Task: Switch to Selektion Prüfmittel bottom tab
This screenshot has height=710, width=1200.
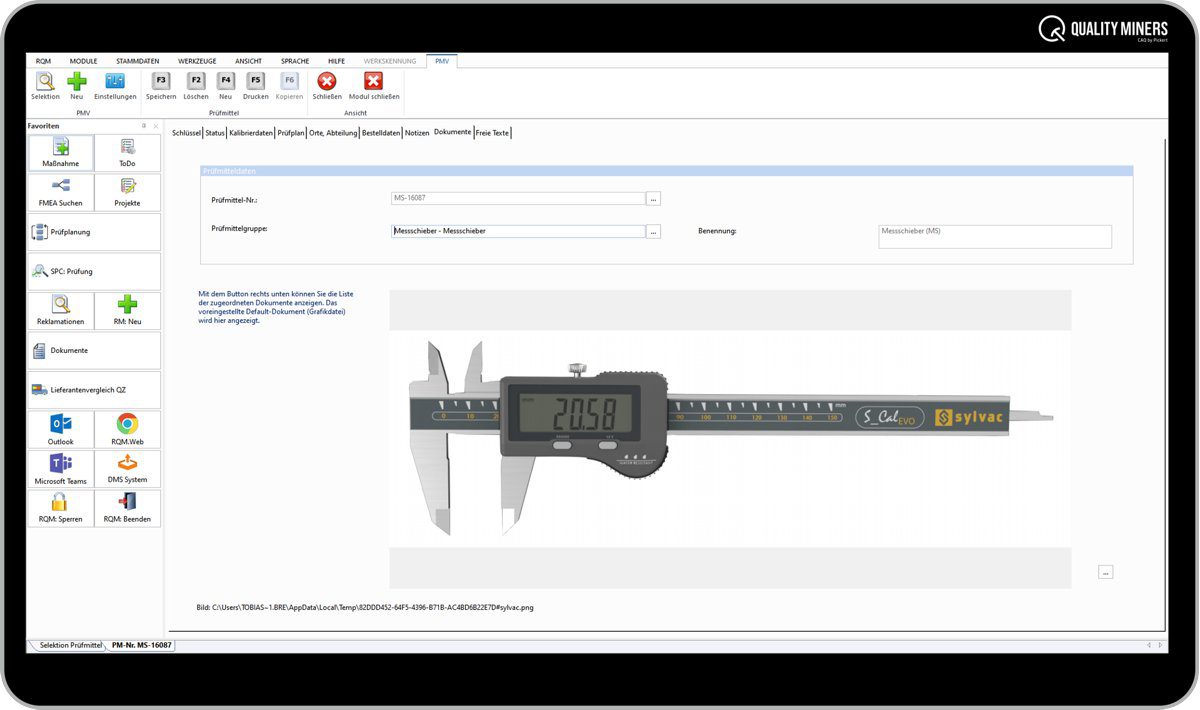Action: coord(70,645)
